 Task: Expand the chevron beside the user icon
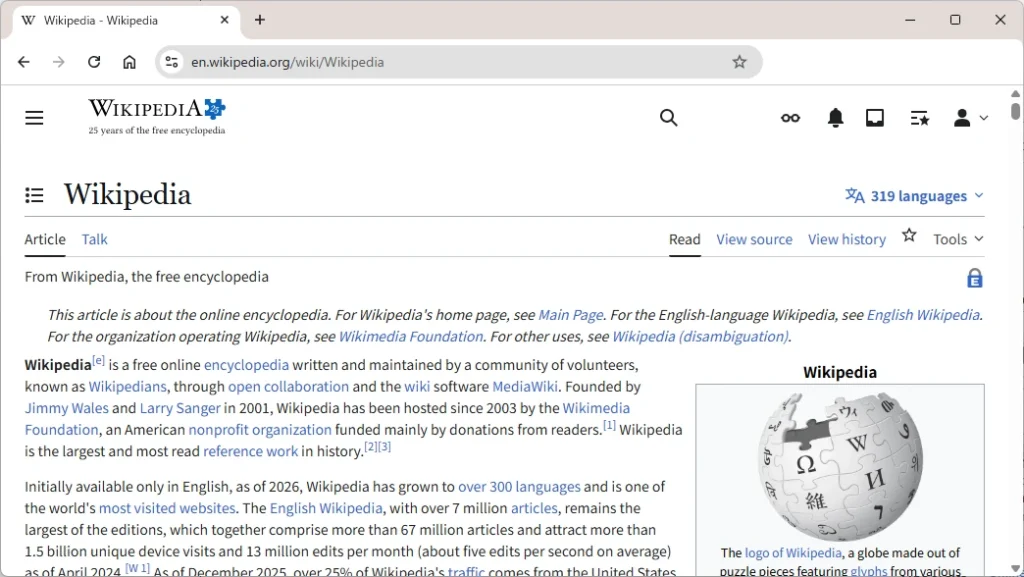click(x=984, y=118)
